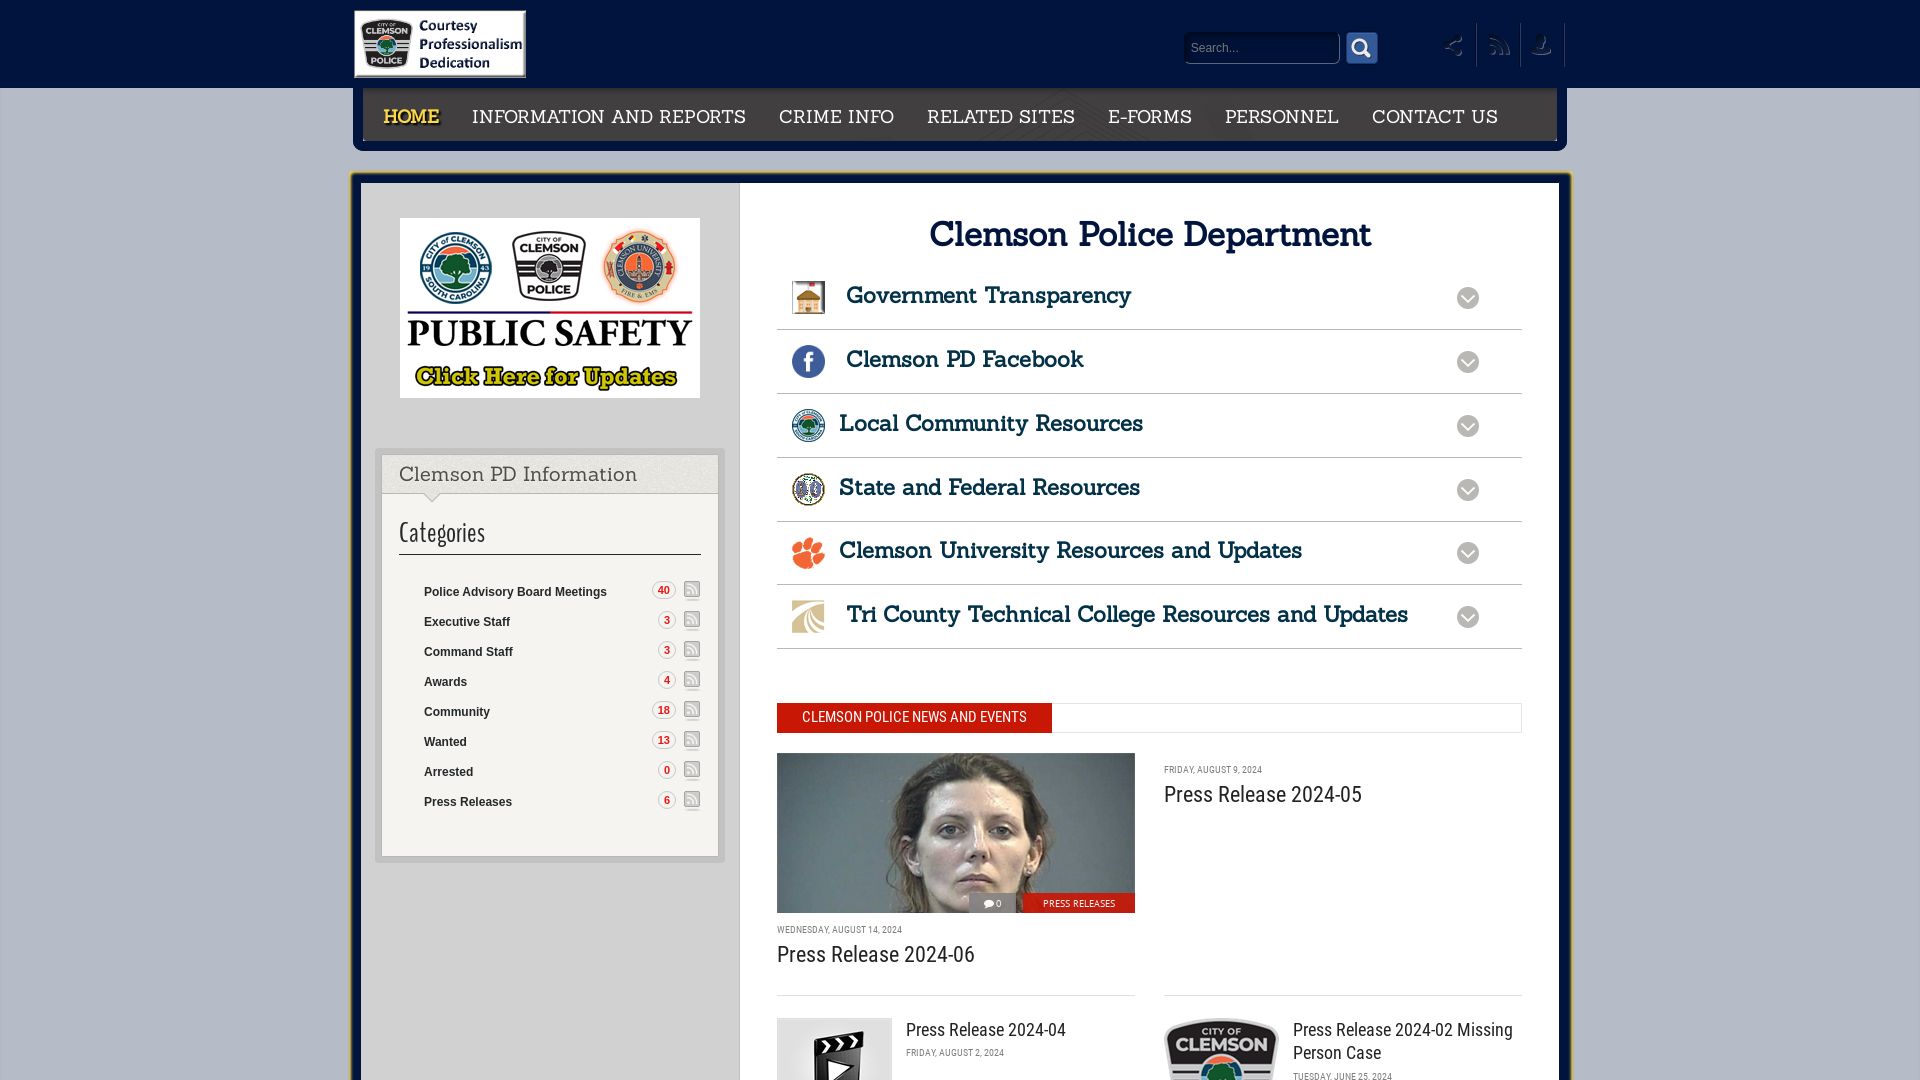Screen dimensions: 1920x1080
Task: Open Press Release 2024-02 Missing Person Case
Action: click(x=1402, y=1041)
